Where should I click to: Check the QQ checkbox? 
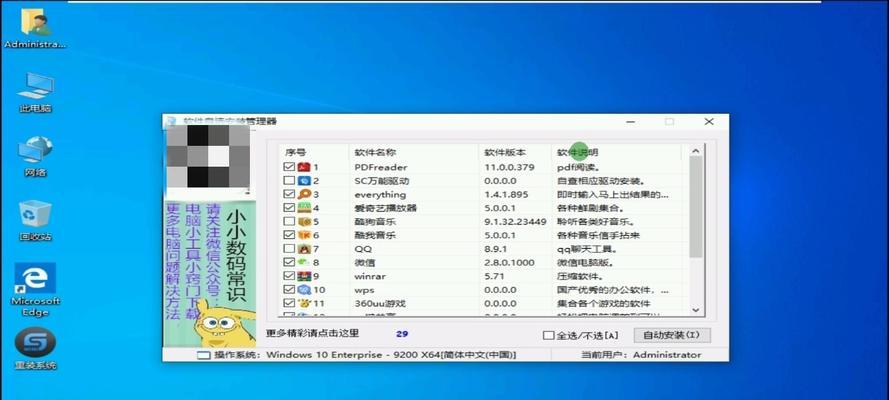(289, 249)
